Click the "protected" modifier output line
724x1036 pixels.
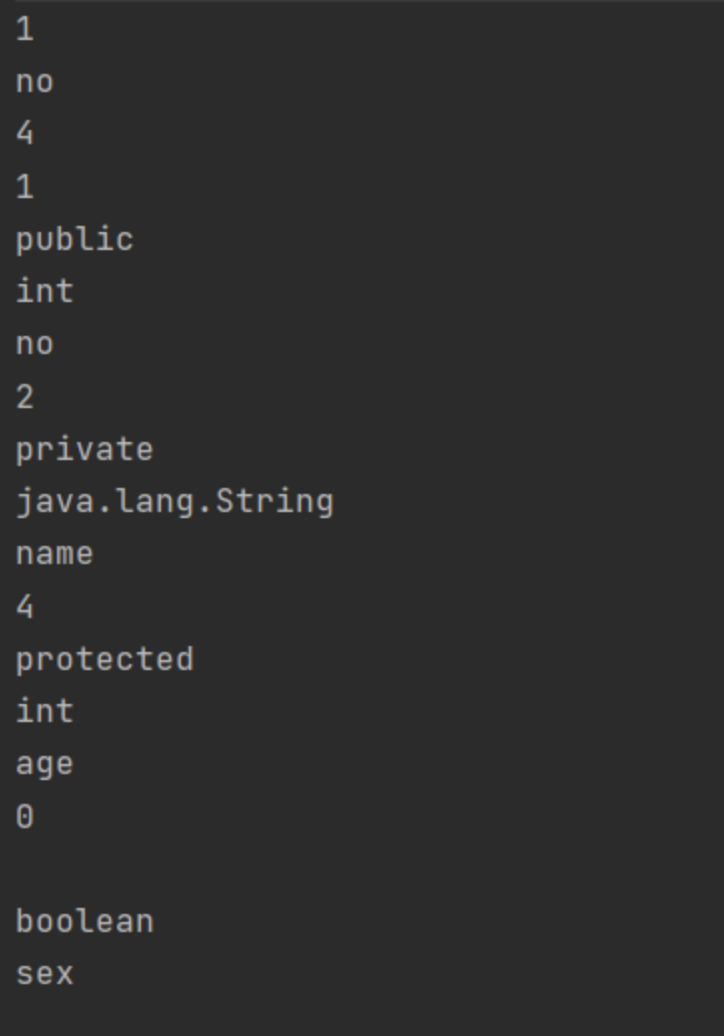pos(104,660)
